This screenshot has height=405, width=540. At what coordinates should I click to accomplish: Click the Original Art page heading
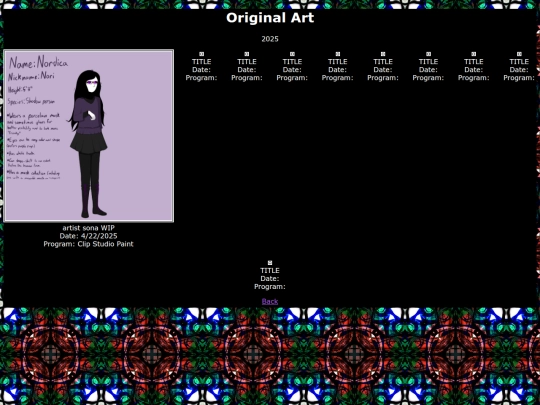[x=270, y=18]
